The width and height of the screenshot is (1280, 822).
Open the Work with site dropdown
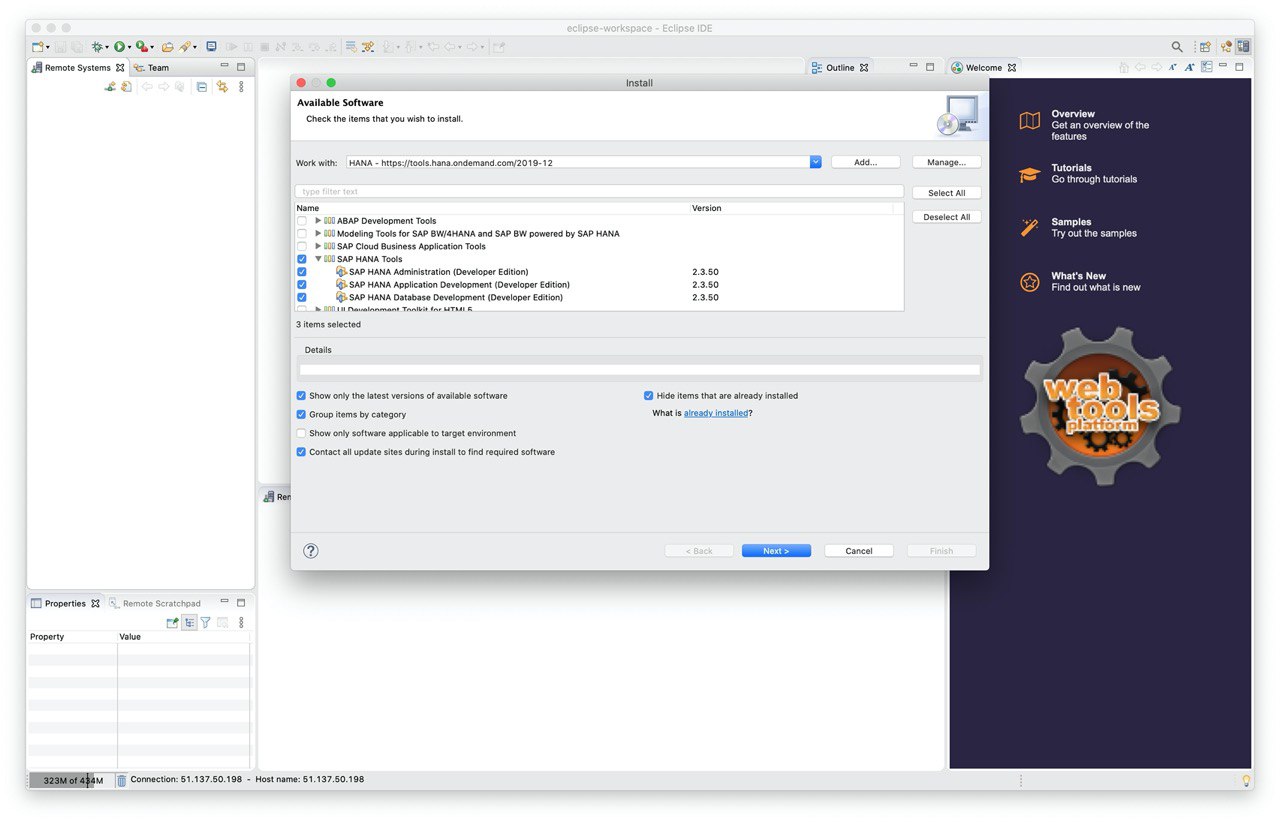click(x=815, y=162)
